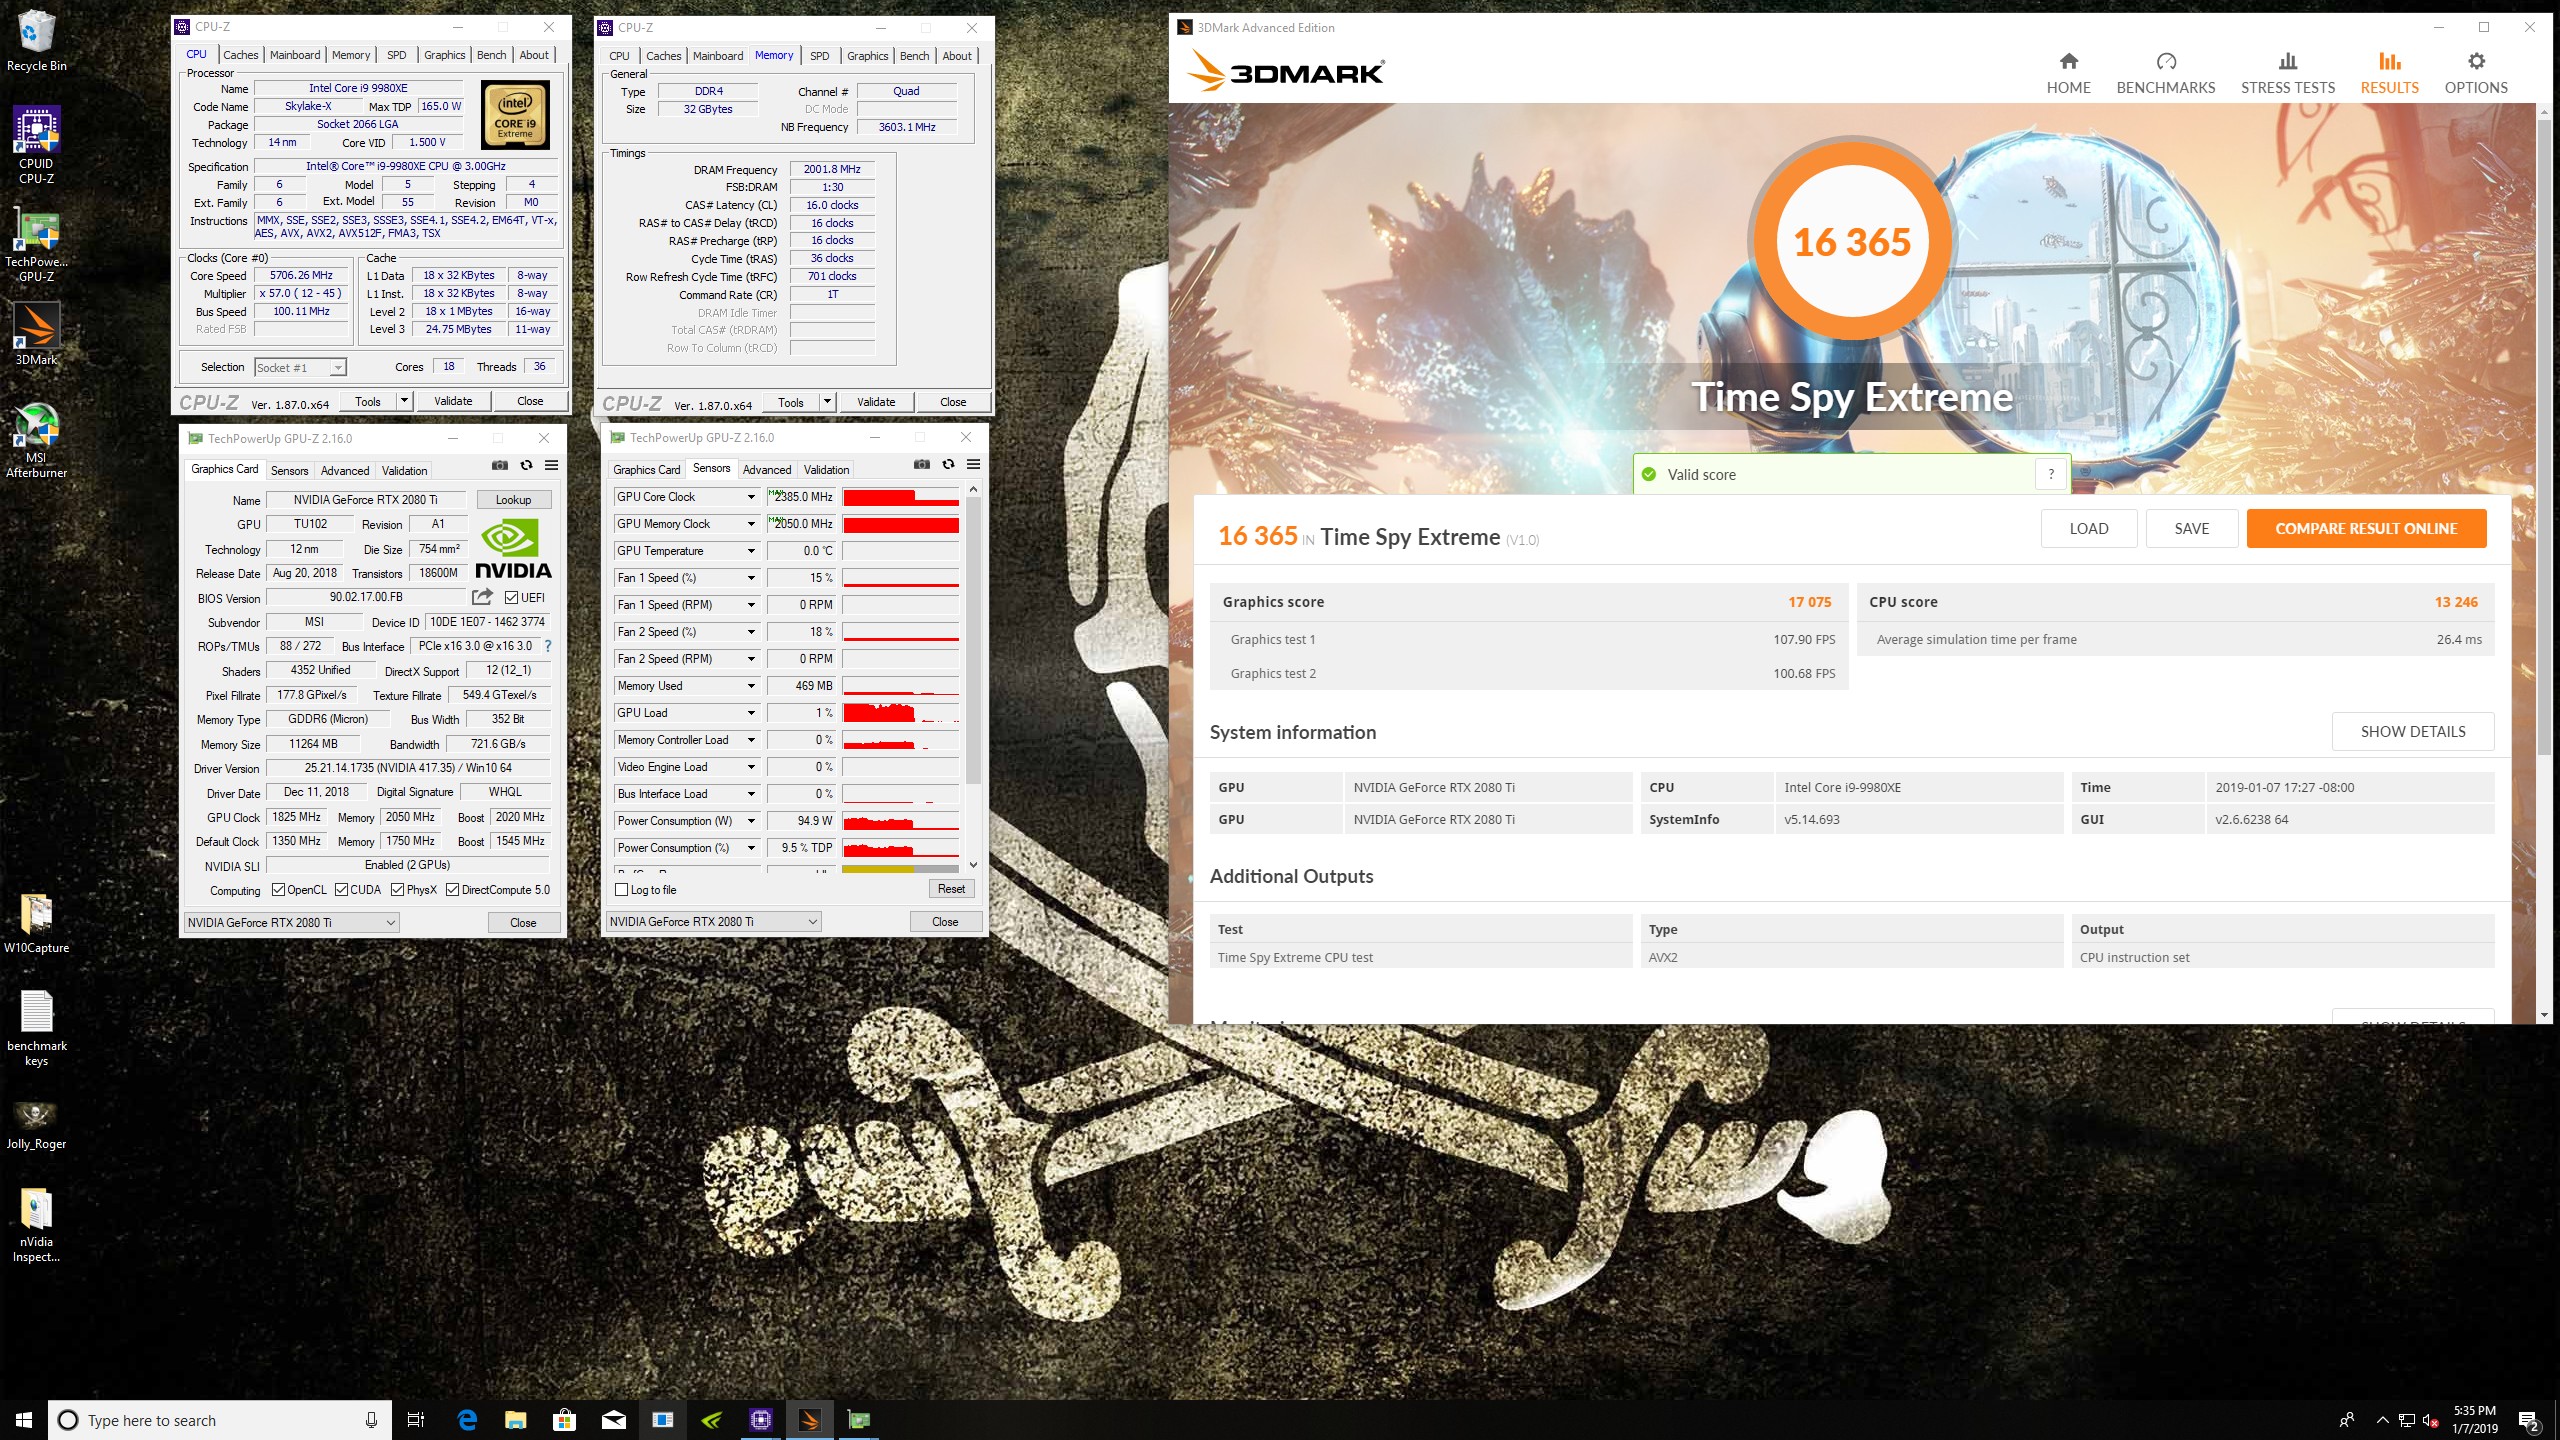
Task: Open nVidia Inspector desktop icon
Action: (x=36, y=1225)
